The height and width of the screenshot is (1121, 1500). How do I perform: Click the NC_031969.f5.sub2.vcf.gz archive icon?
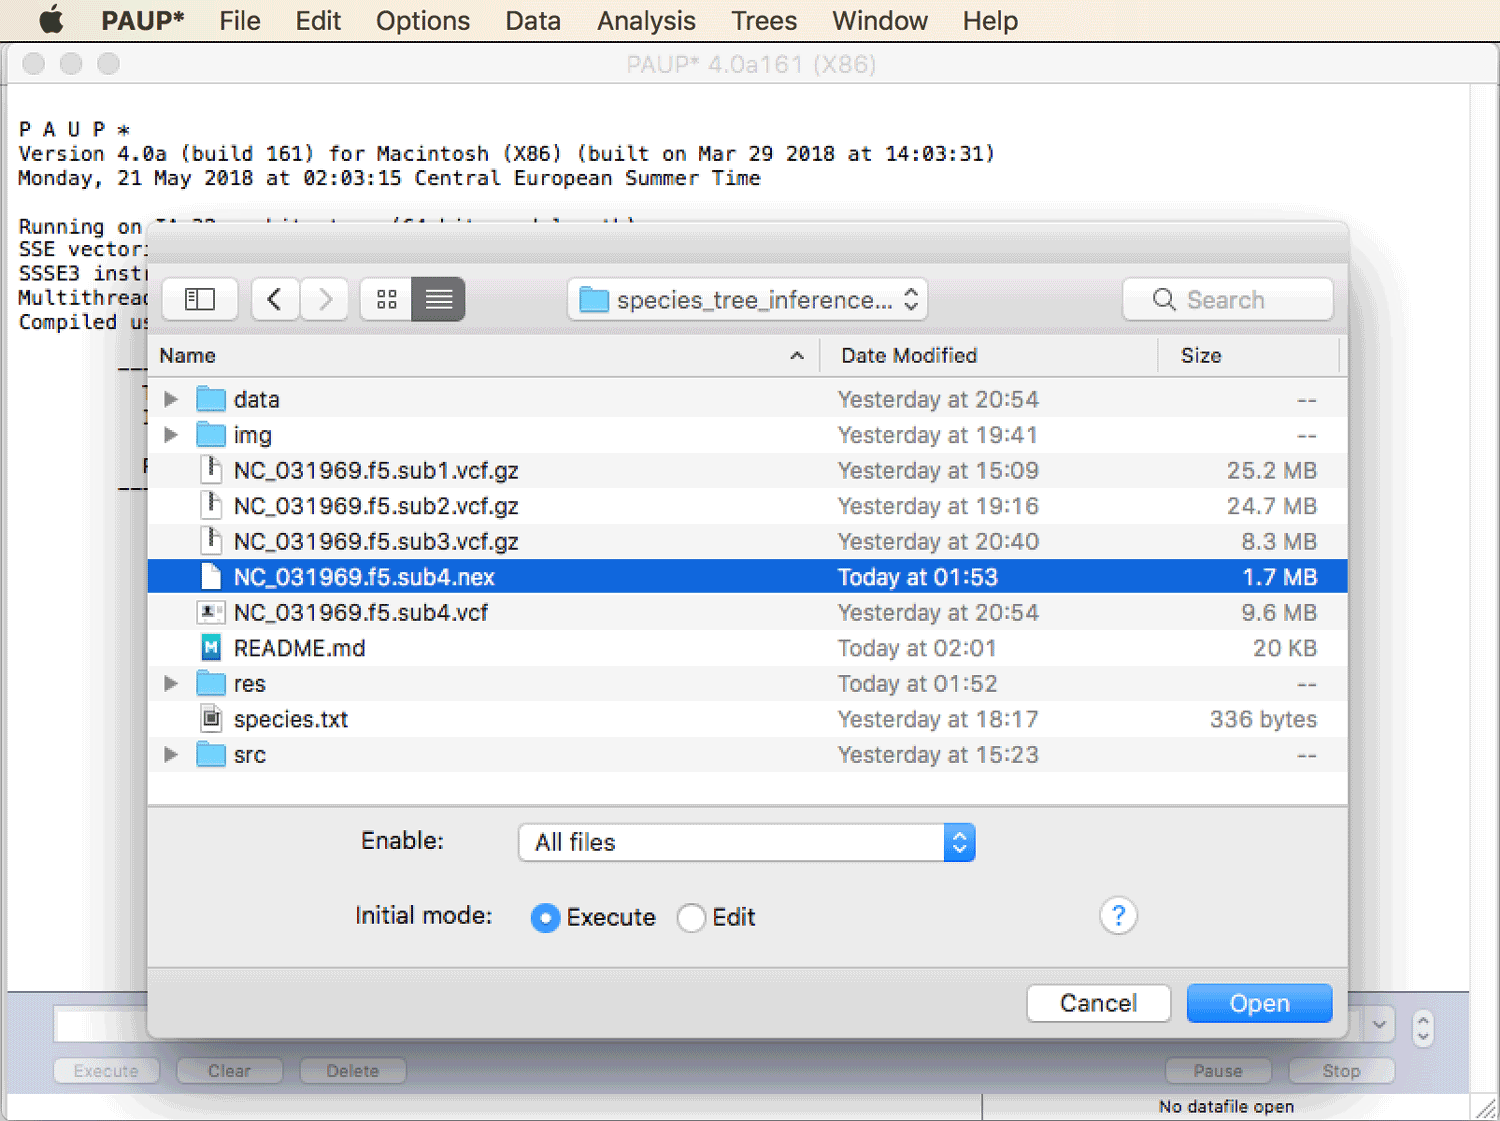point(211,505)
